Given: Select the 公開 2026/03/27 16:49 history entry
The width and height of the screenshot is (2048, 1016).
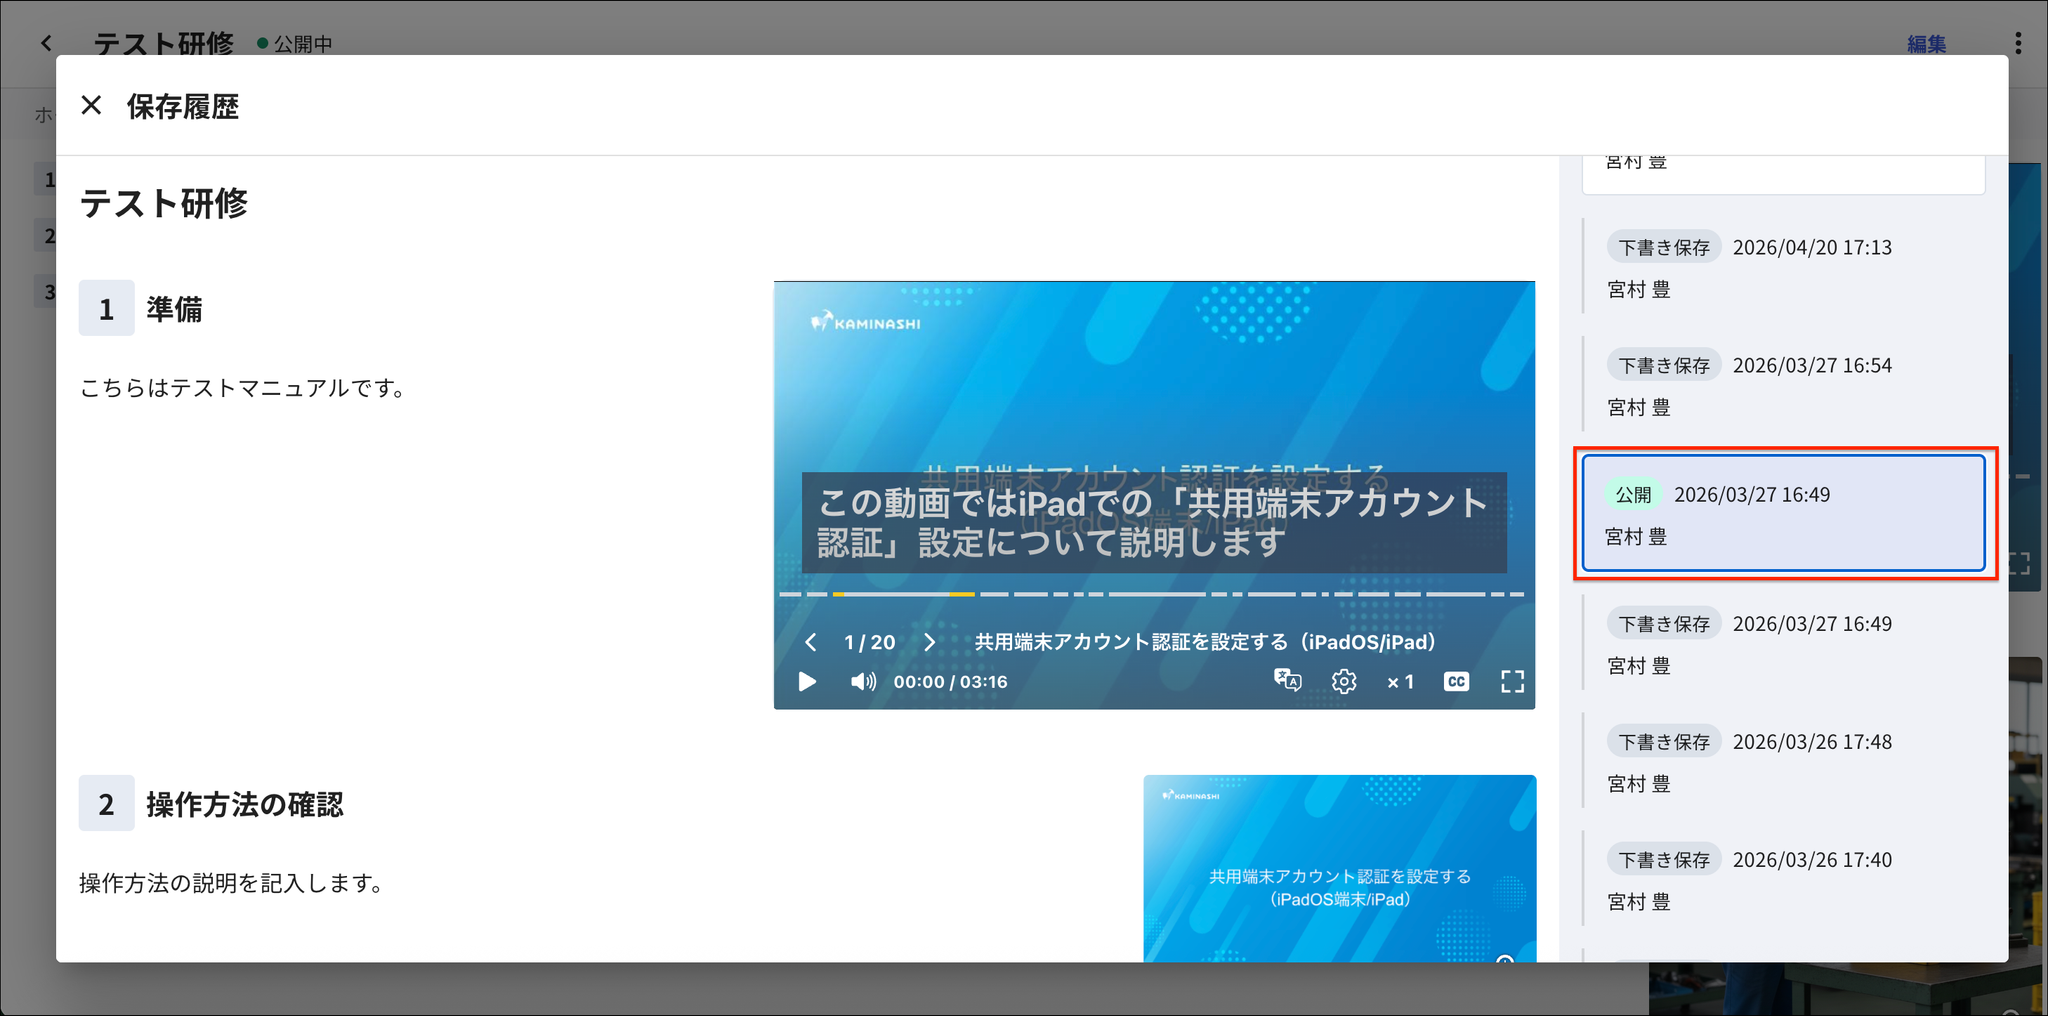Looking at the screenshot, I should [x=1784, y=514].
